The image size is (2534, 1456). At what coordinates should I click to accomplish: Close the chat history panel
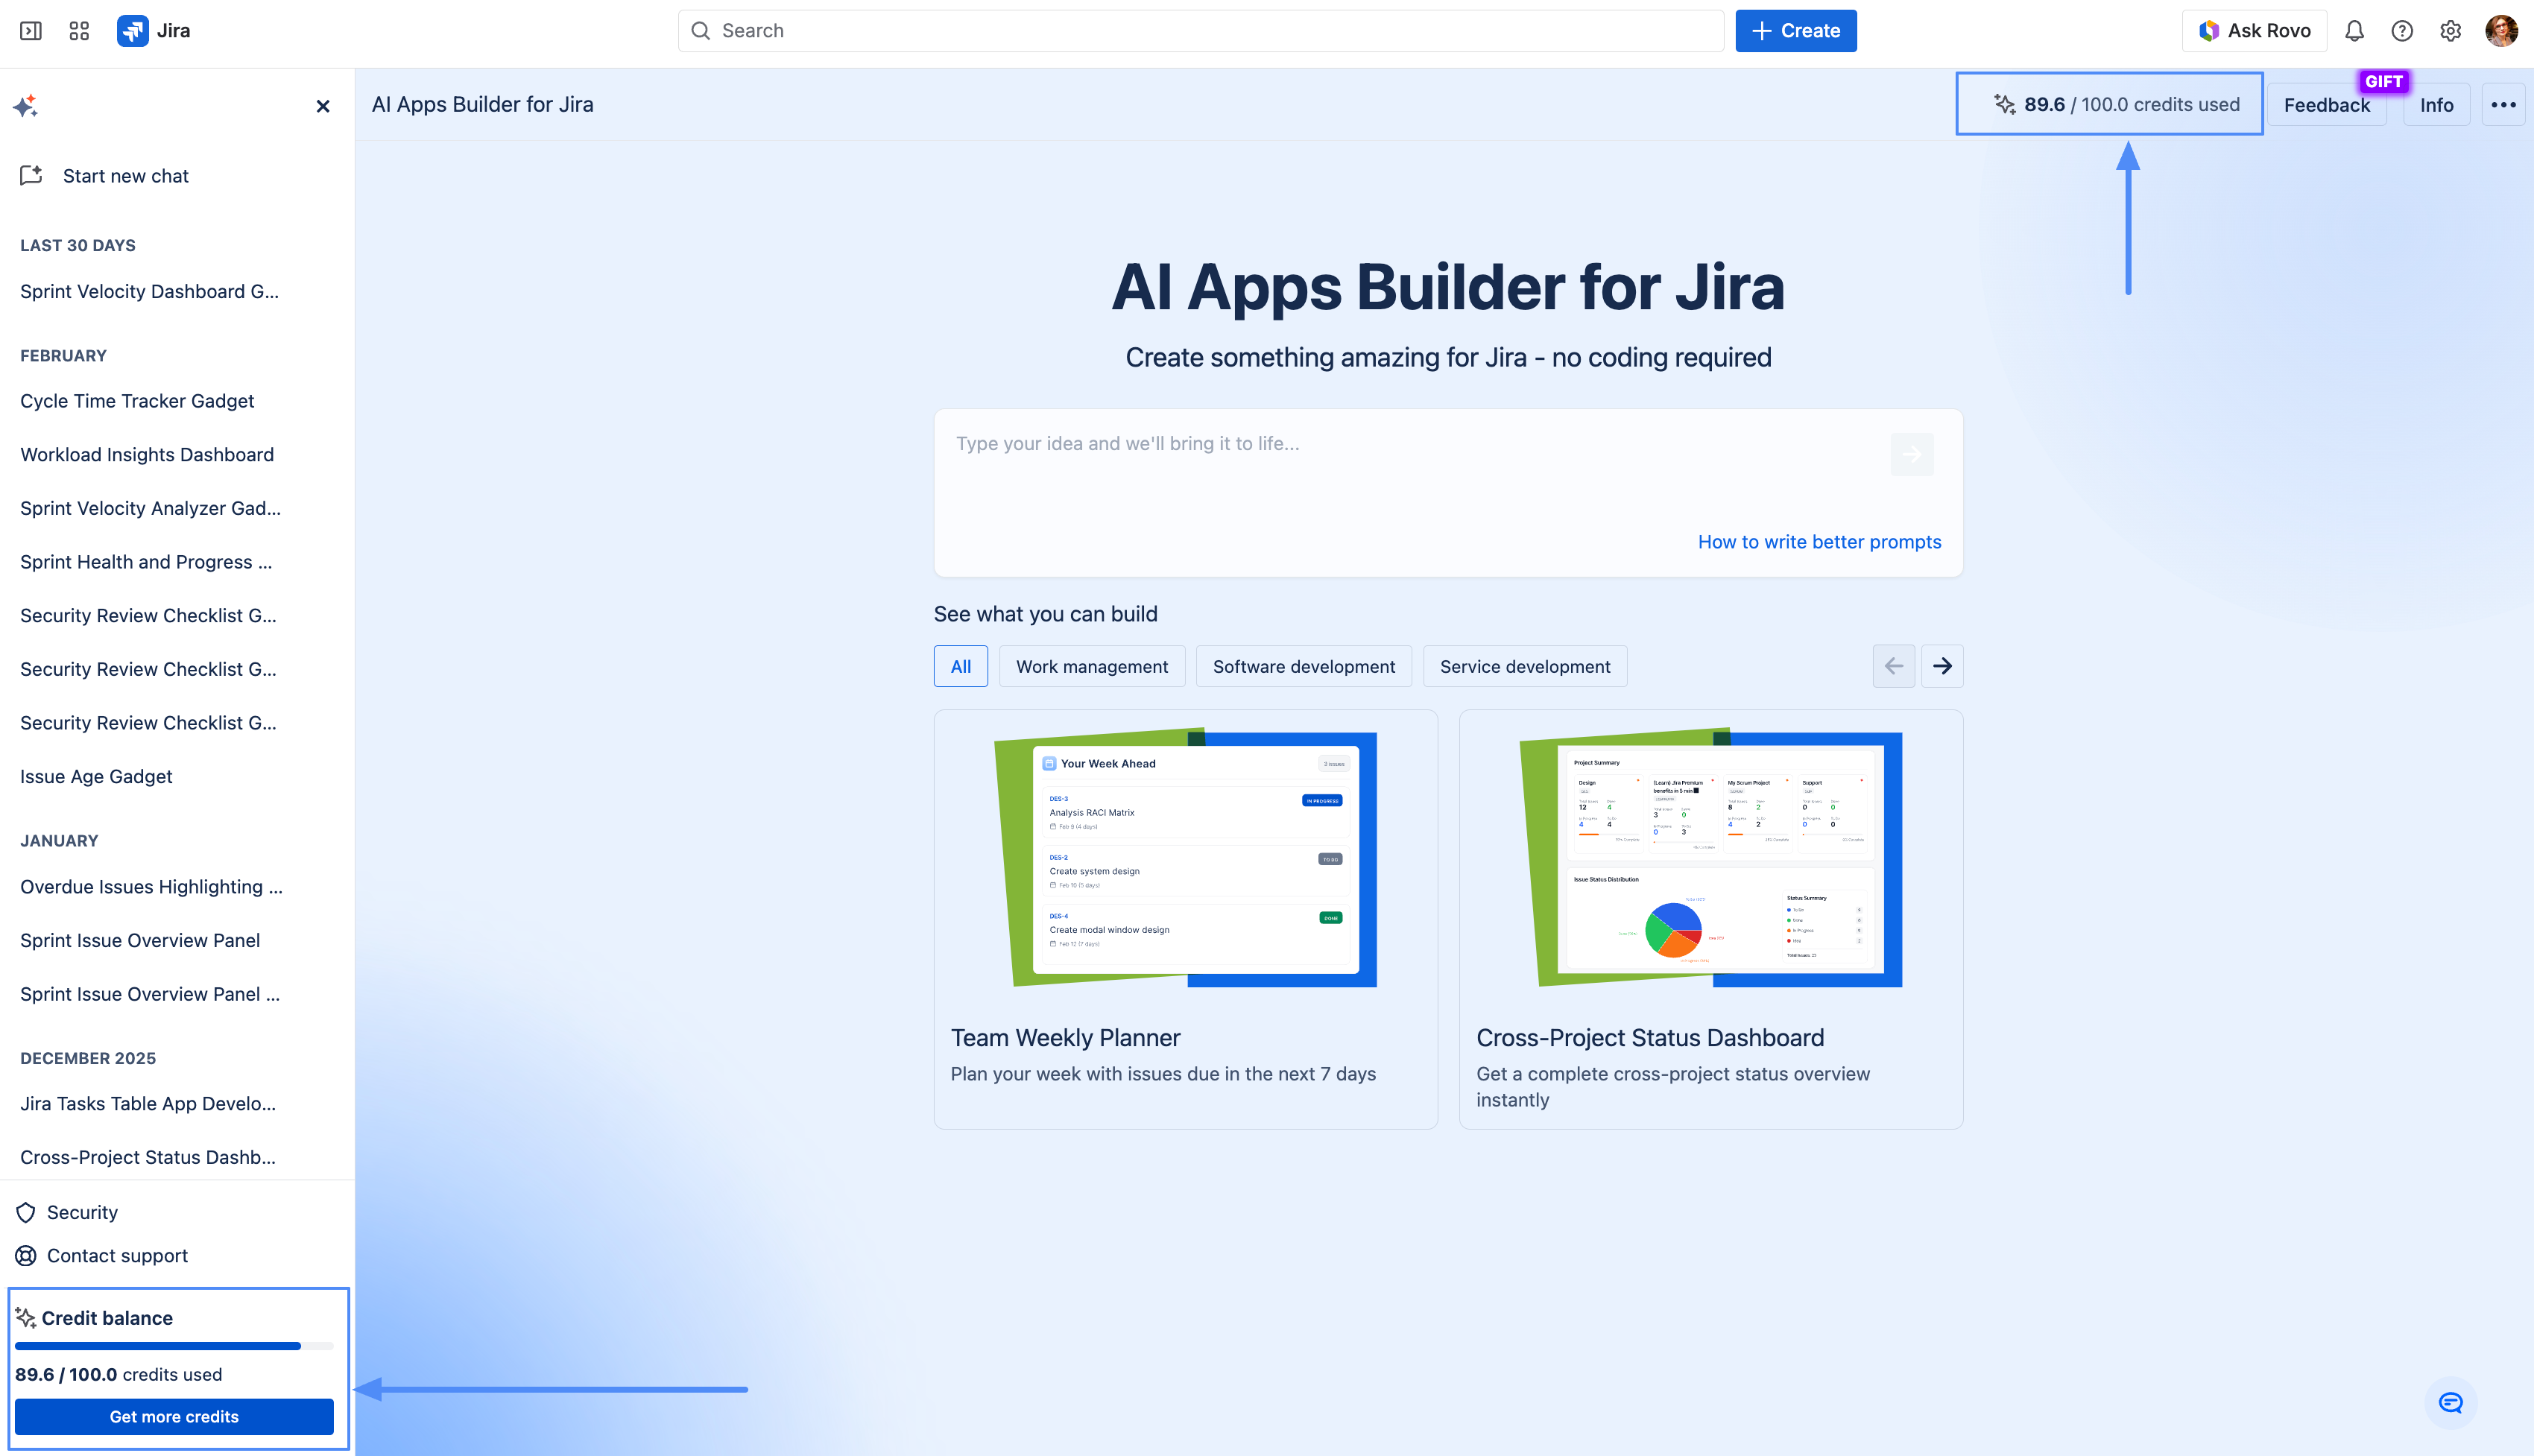(323, 106)
